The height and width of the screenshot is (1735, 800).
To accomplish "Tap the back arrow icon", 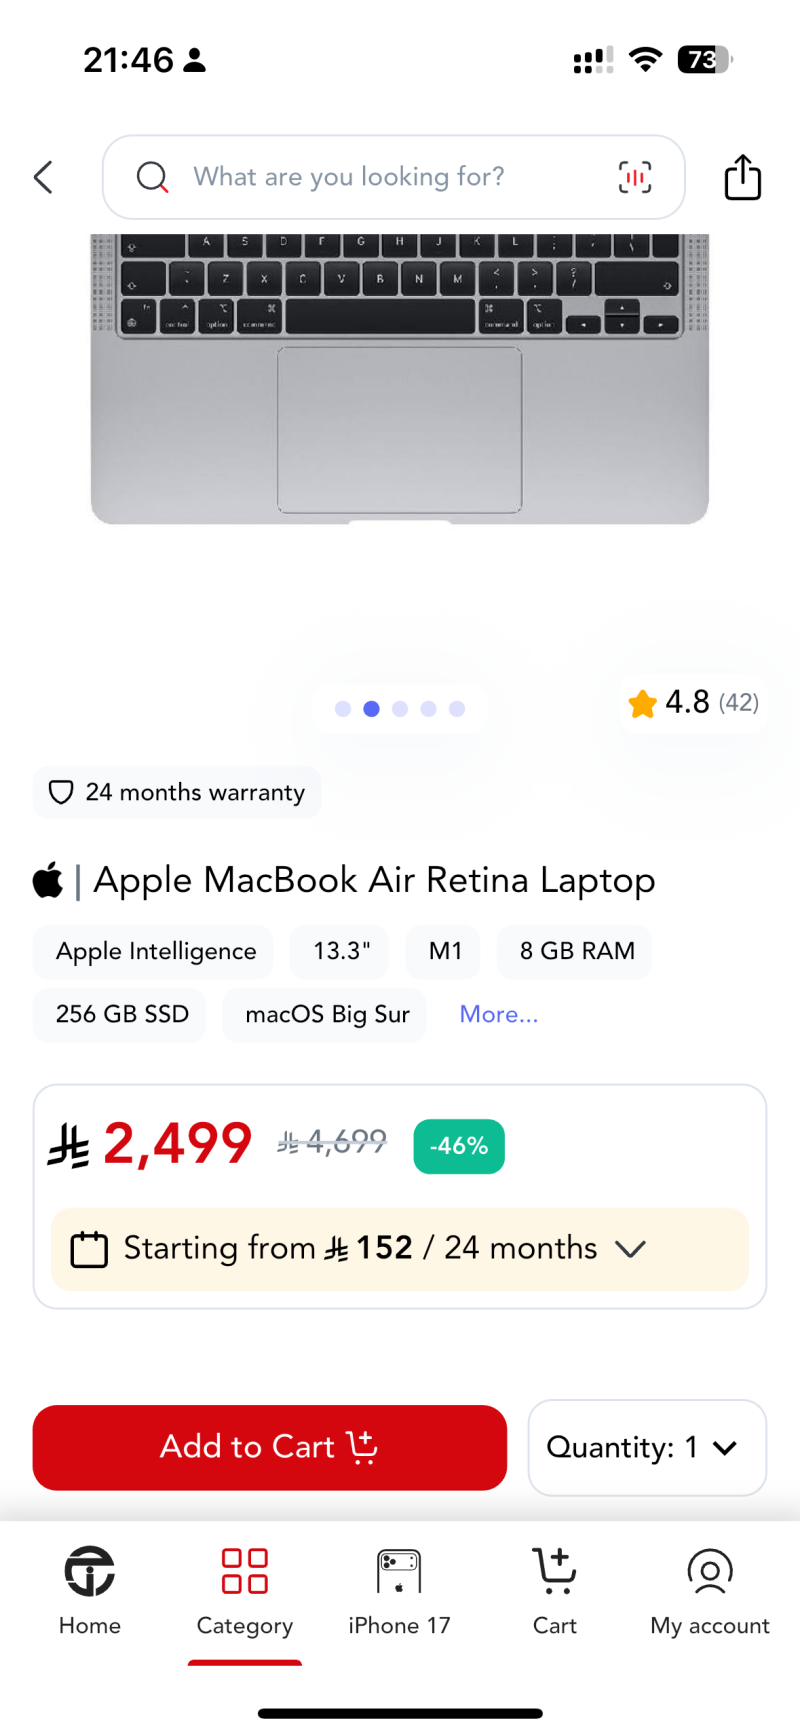I will (x=44, y=178).
